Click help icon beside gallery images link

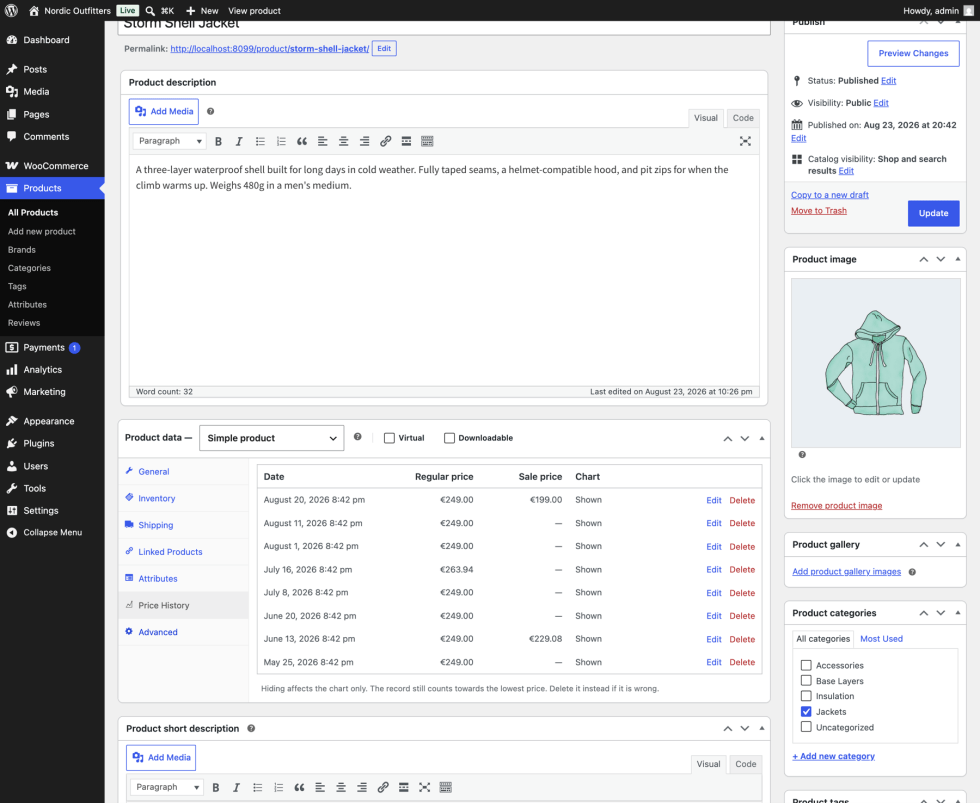coord(912,572)
